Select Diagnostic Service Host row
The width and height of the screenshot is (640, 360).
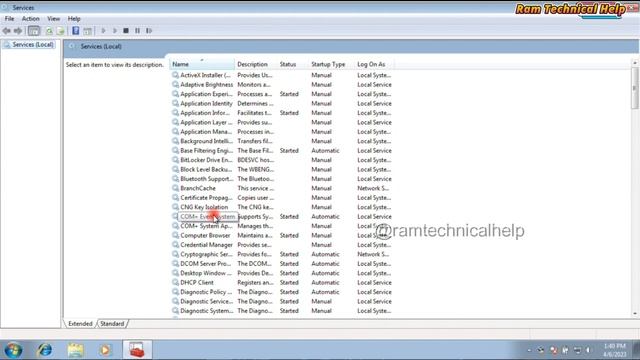click(x=282, y=301)
